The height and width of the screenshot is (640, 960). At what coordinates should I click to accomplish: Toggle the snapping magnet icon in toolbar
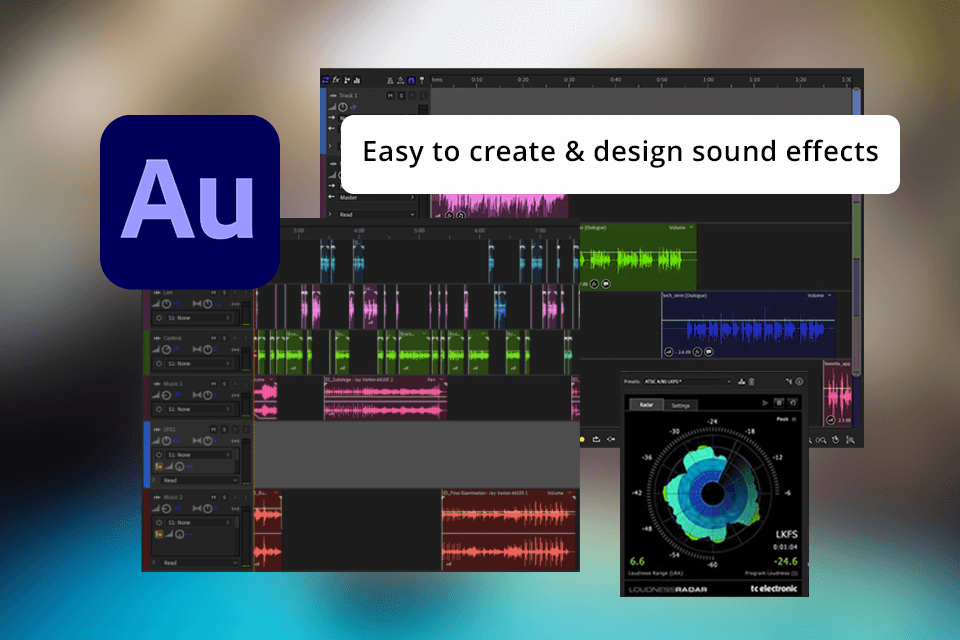(411, 80)
